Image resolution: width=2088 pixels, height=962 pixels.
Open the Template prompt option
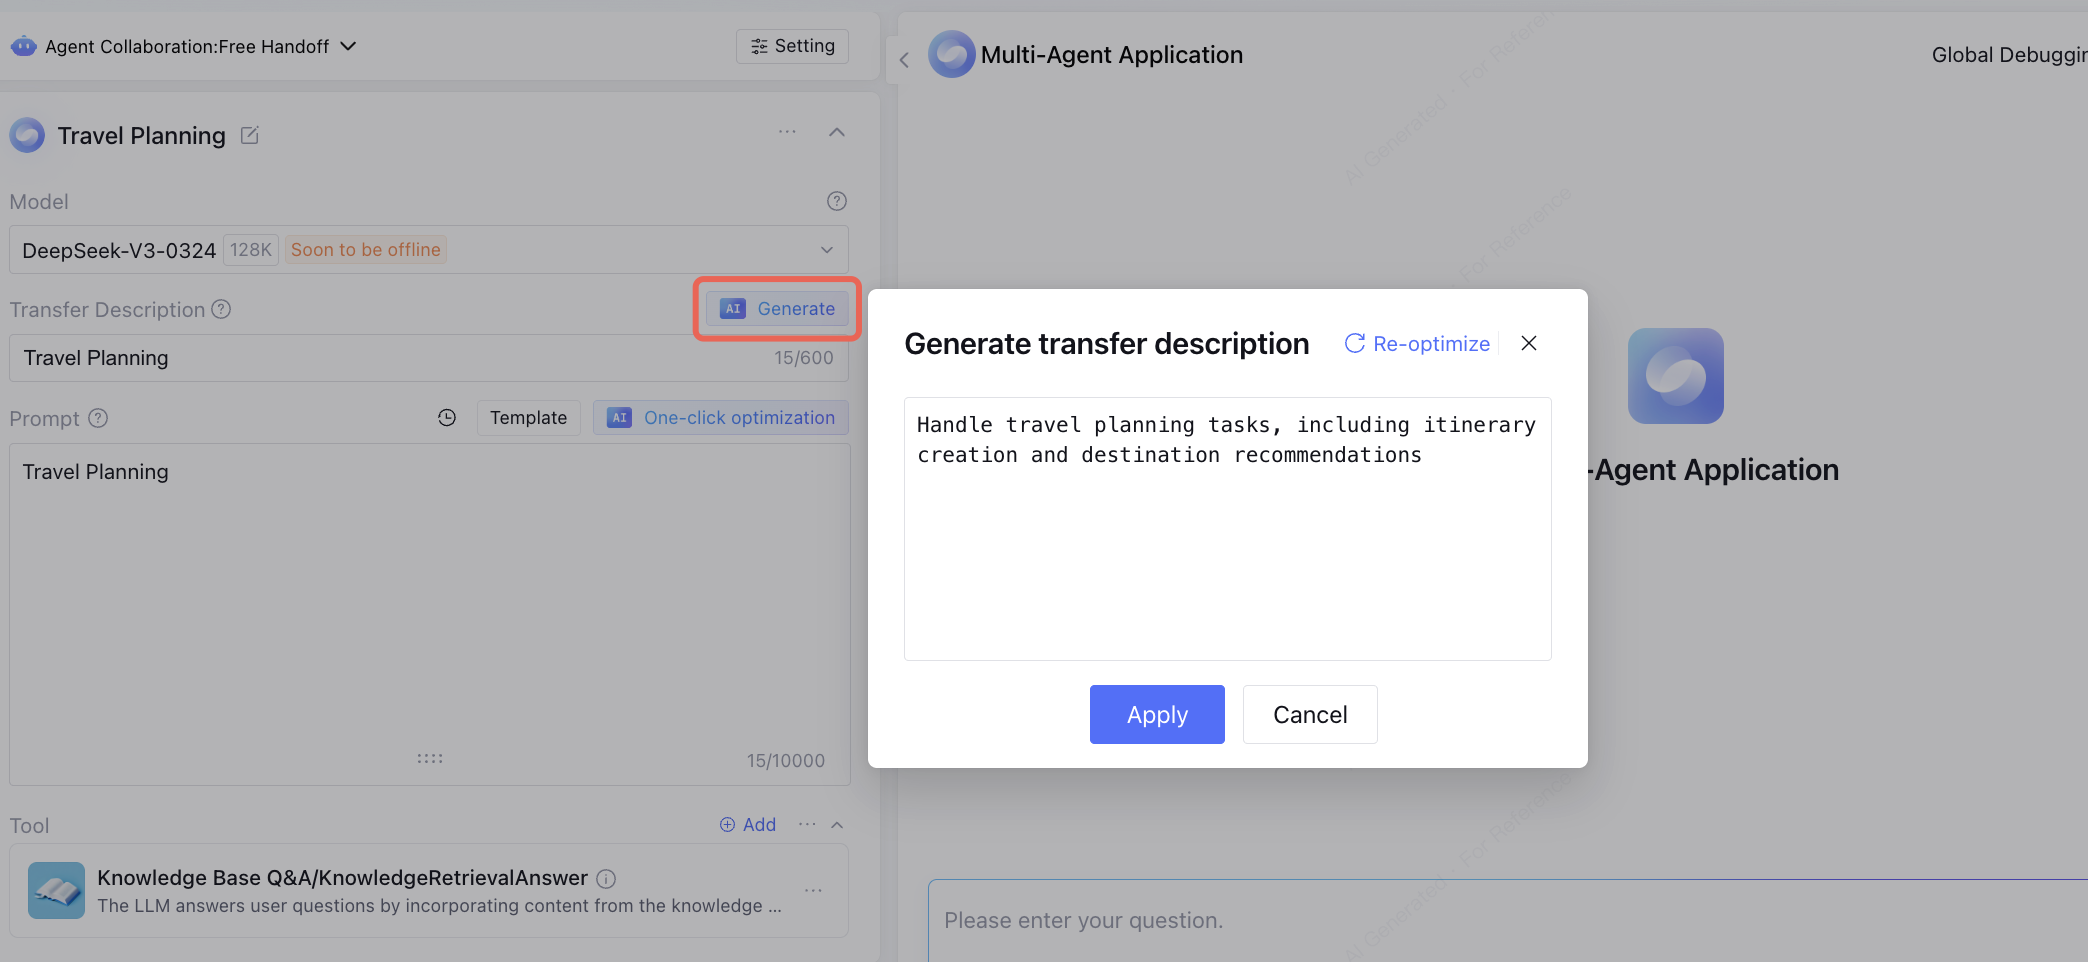coord(528,418)
